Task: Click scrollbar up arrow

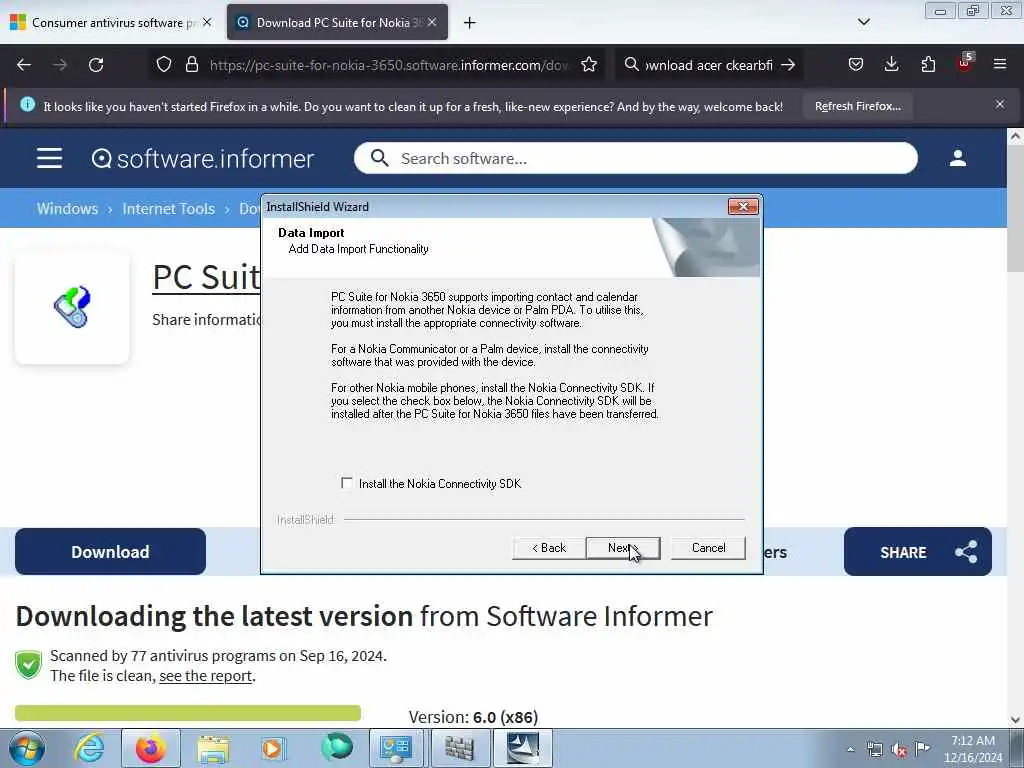Action: (x=1015, y=136)
